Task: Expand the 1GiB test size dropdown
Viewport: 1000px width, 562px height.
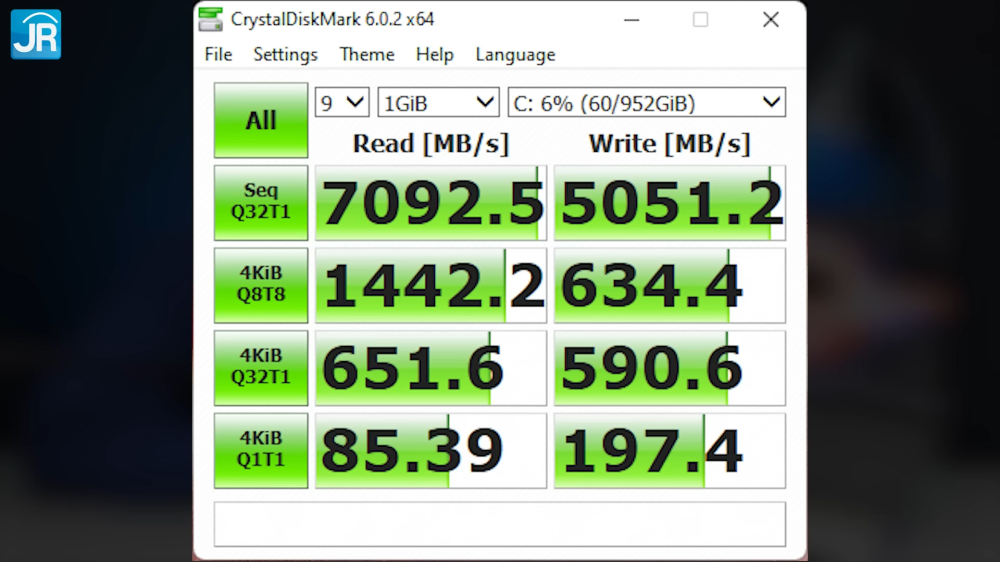Action: (438, 103)
